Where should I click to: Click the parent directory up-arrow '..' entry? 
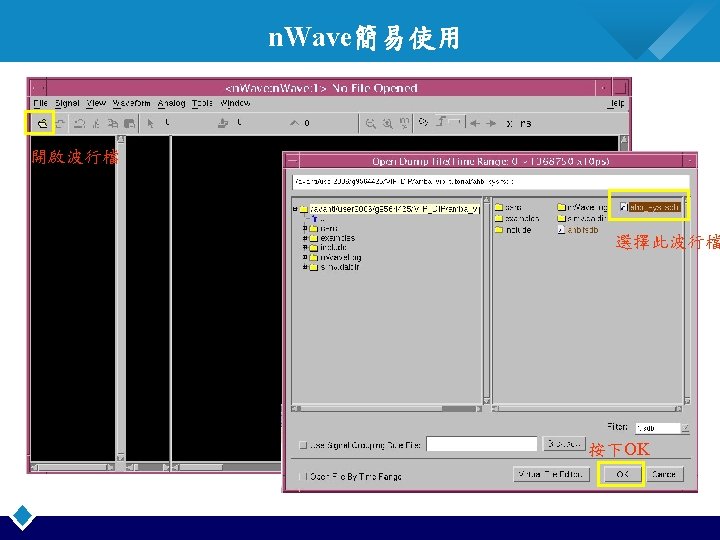tap(315, 219)
